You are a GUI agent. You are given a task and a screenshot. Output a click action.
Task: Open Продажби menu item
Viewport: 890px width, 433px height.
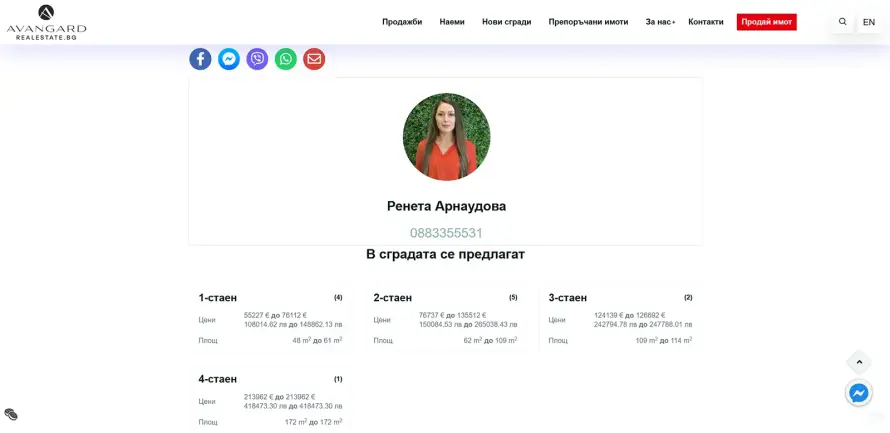[402, 22]
